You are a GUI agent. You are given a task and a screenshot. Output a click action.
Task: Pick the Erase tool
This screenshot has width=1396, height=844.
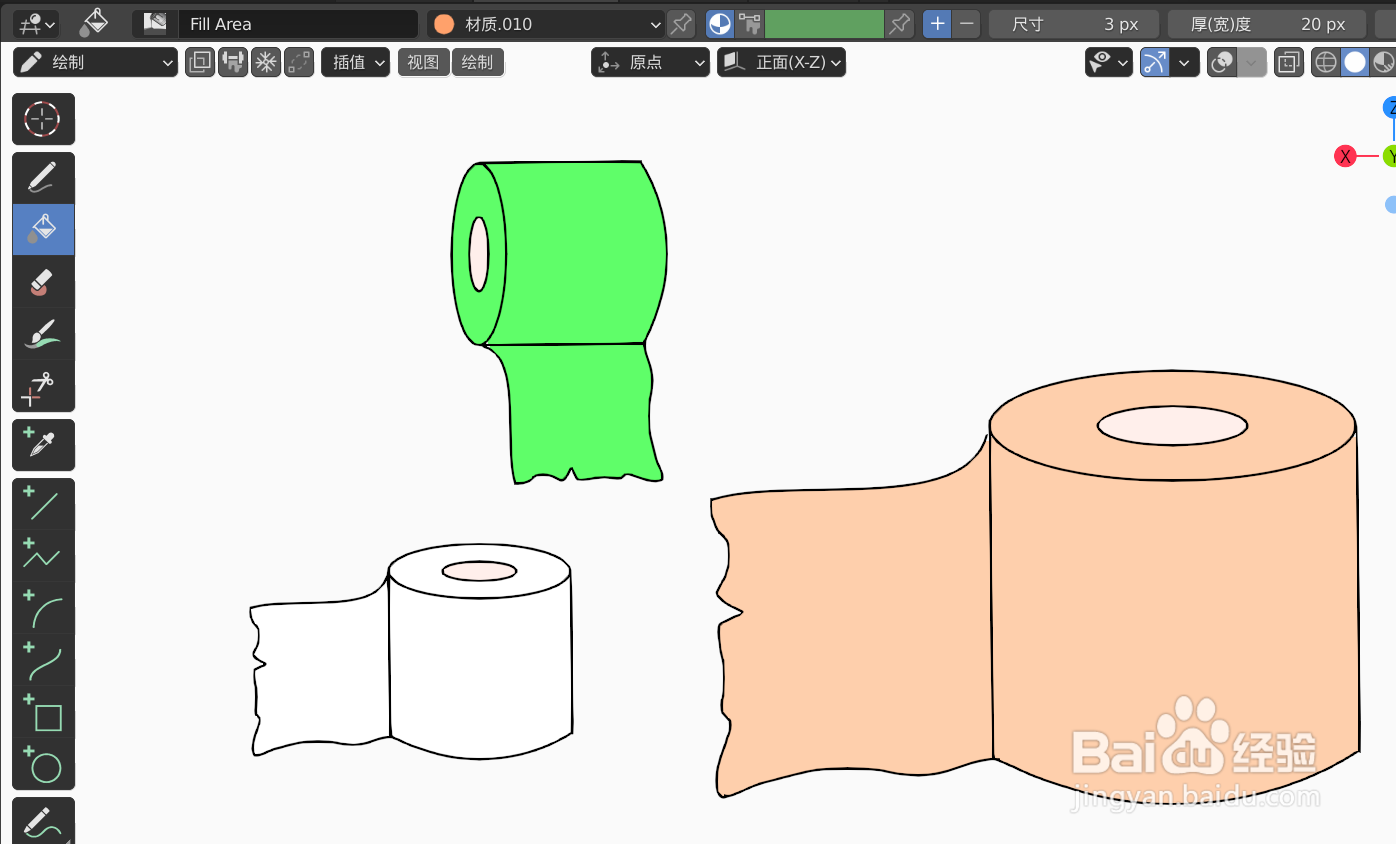pos(43,281)
